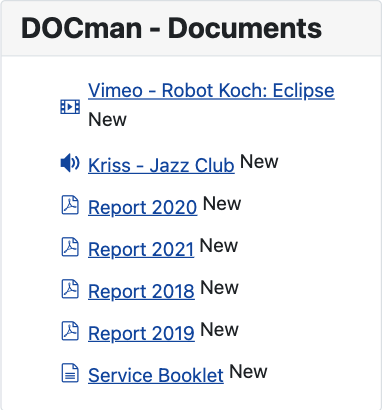Click the New badge after Kriss - Jazz Club

[x=259, y=162]
